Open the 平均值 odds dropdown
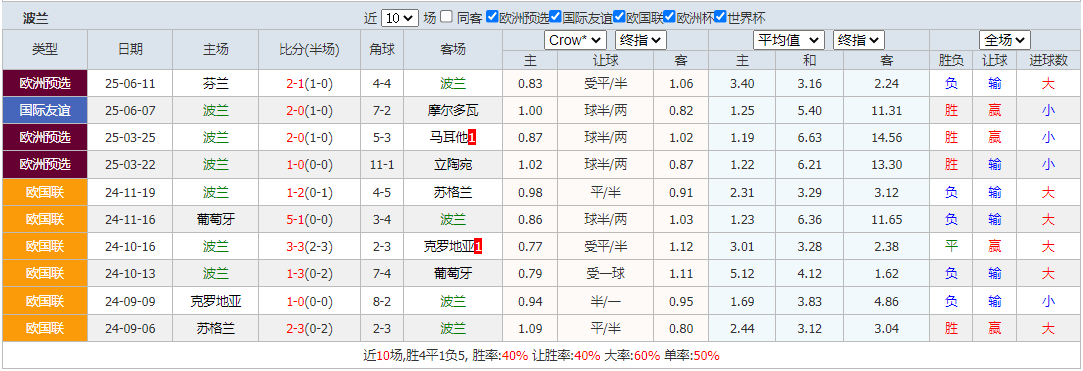This screenshot has width=1083, height=371. 788,40
